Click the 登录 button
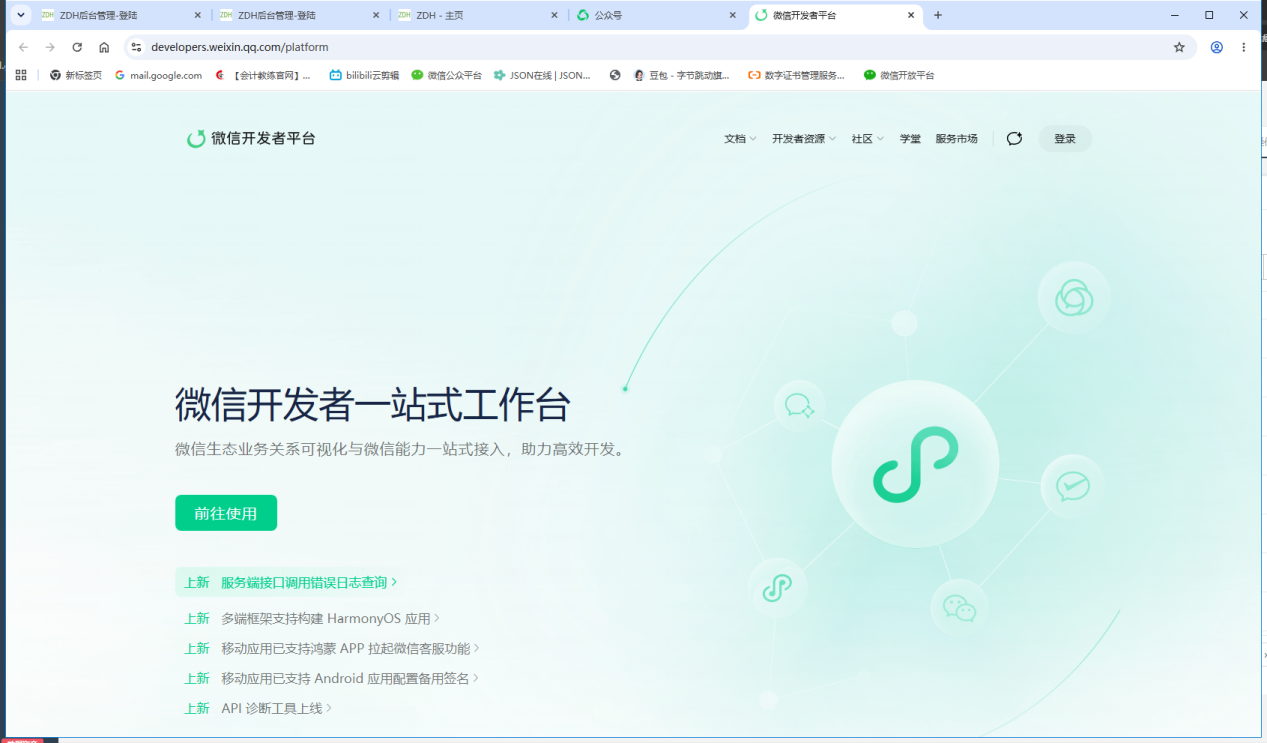Viewport: 1267px width, 743px height. 1065,139
